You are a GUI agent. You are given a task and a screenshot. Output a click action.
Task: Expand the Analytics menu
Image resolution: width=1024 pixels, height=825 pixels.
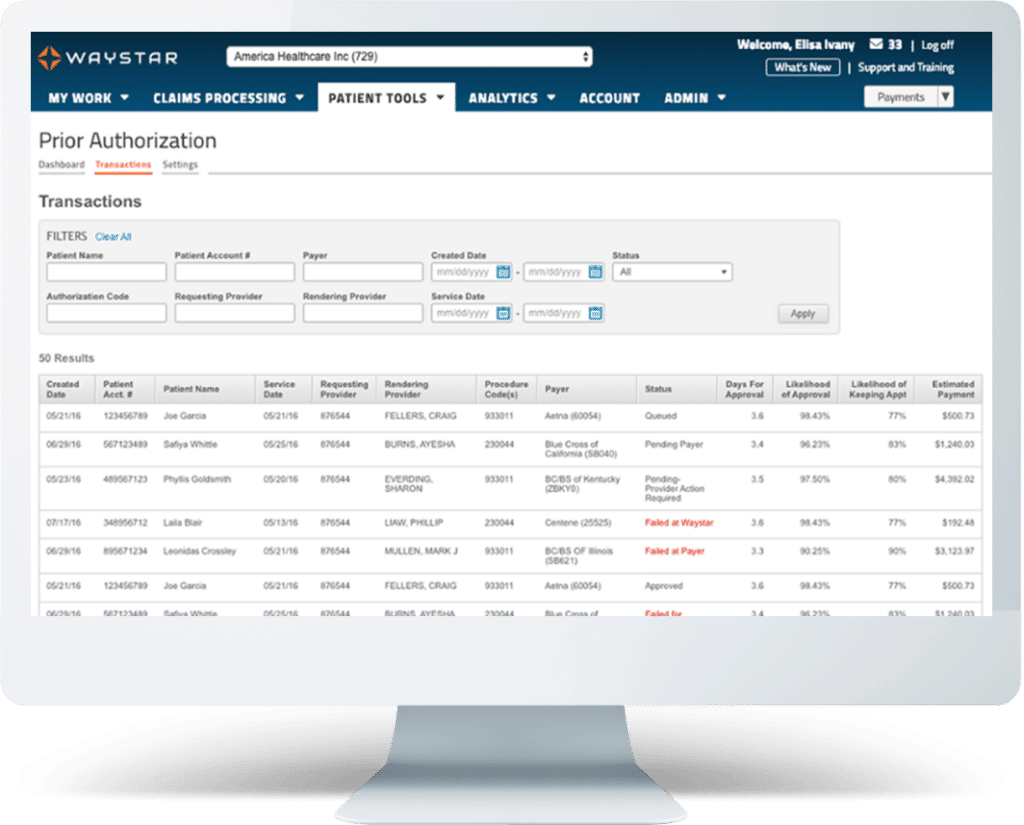coord(511,98)
